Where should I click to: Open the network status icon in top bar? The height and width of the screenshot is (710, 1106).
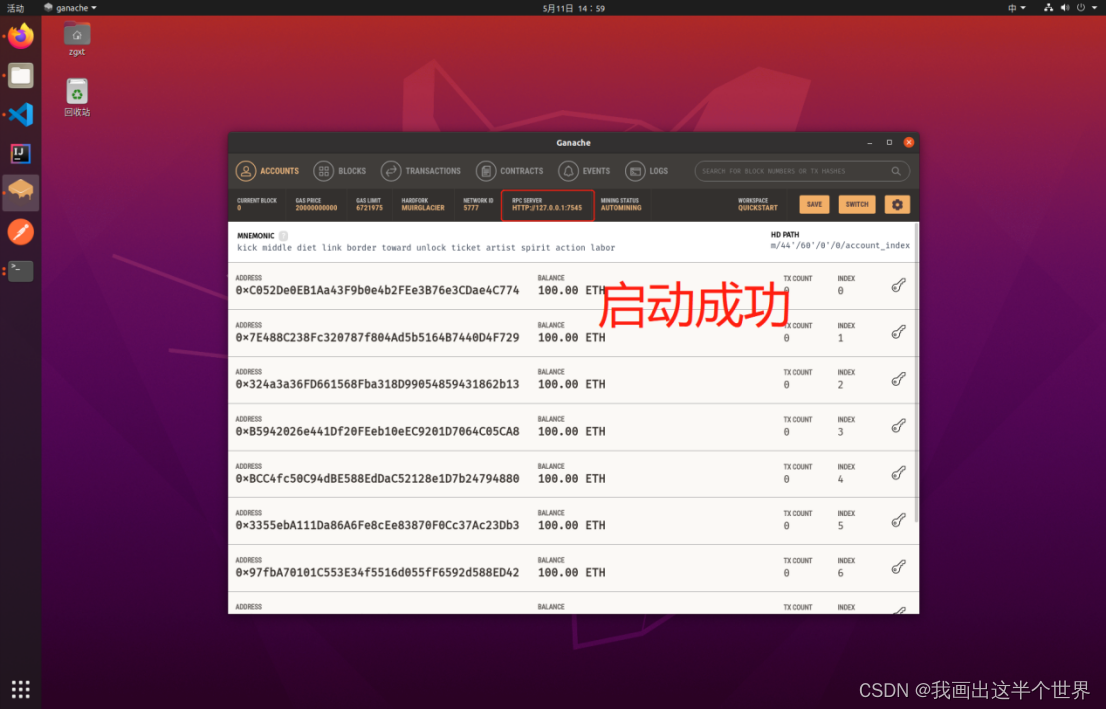click(x=1048, y=8)
